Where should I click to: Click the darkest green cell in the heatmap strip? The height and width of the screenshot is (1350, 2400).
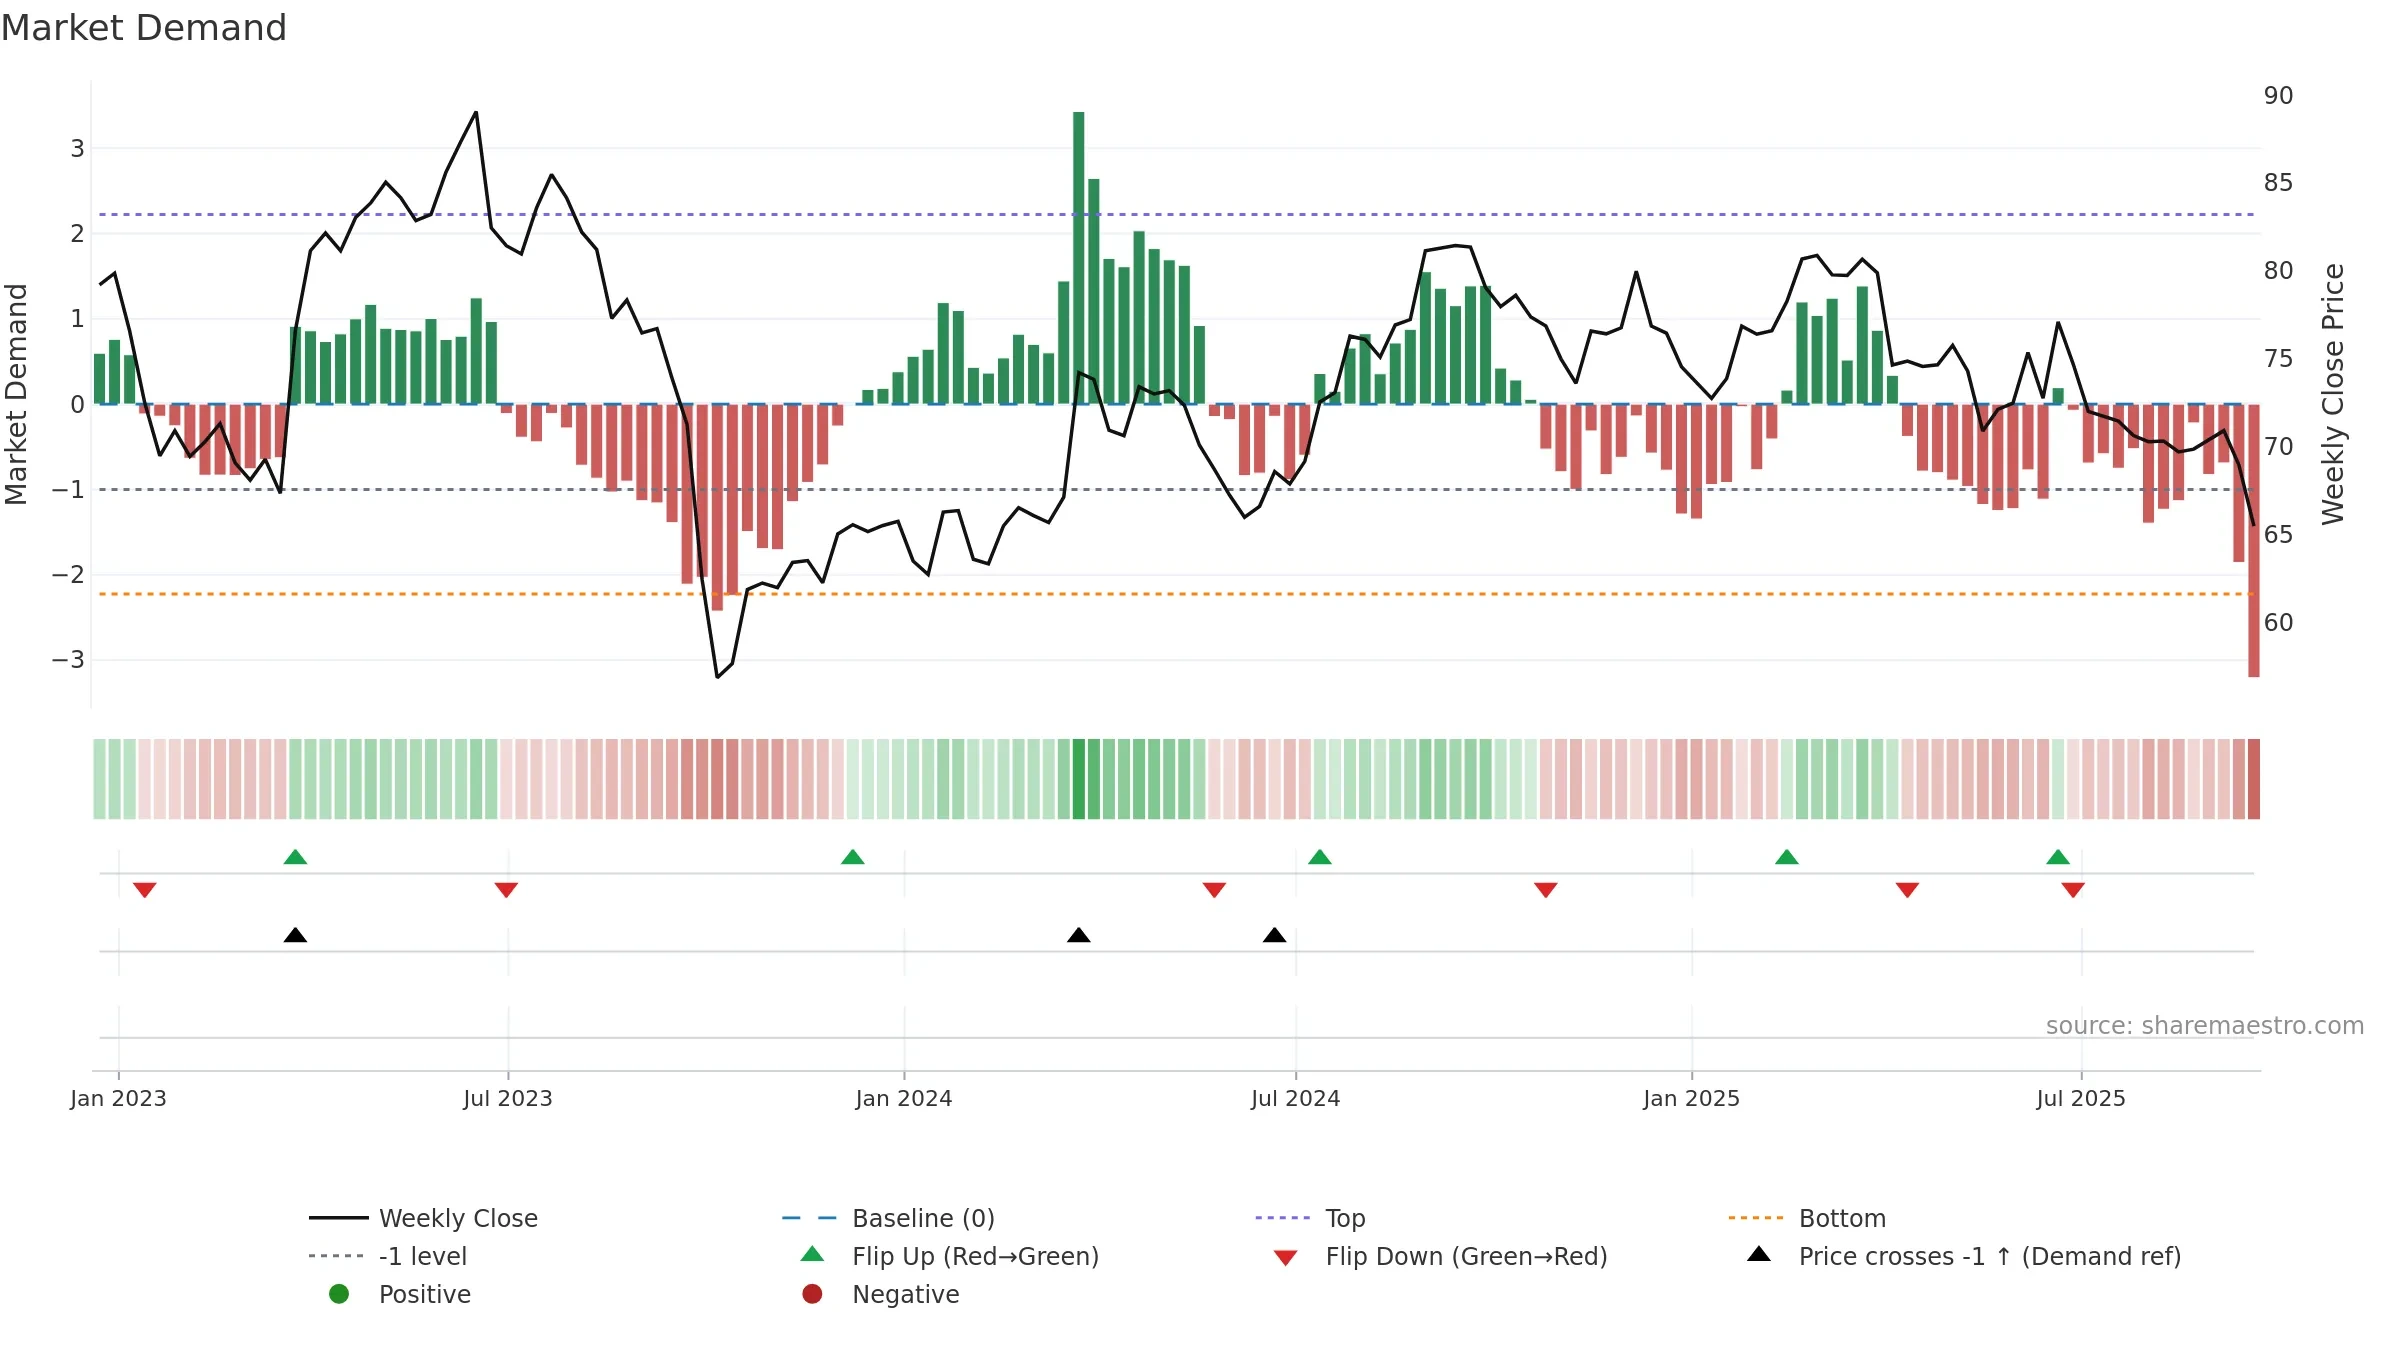[x=1079, y=779]
